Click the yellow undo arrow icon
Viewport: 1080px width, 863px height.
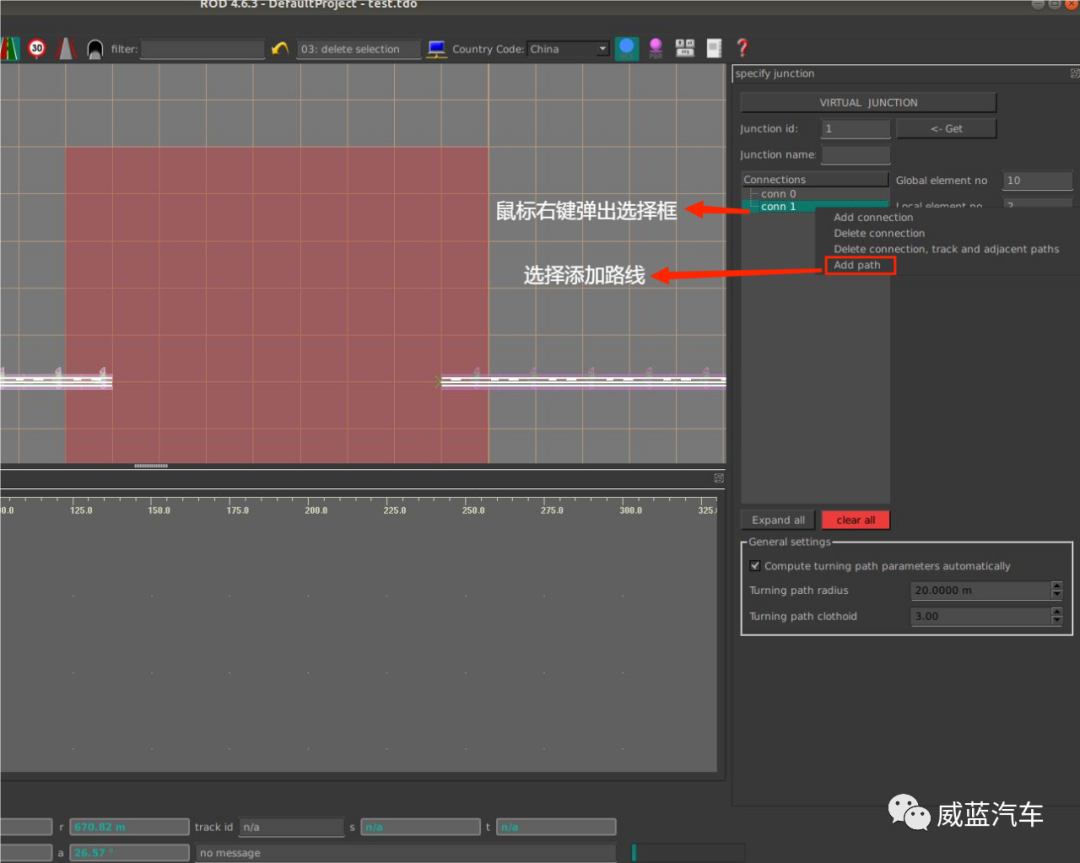280,49
